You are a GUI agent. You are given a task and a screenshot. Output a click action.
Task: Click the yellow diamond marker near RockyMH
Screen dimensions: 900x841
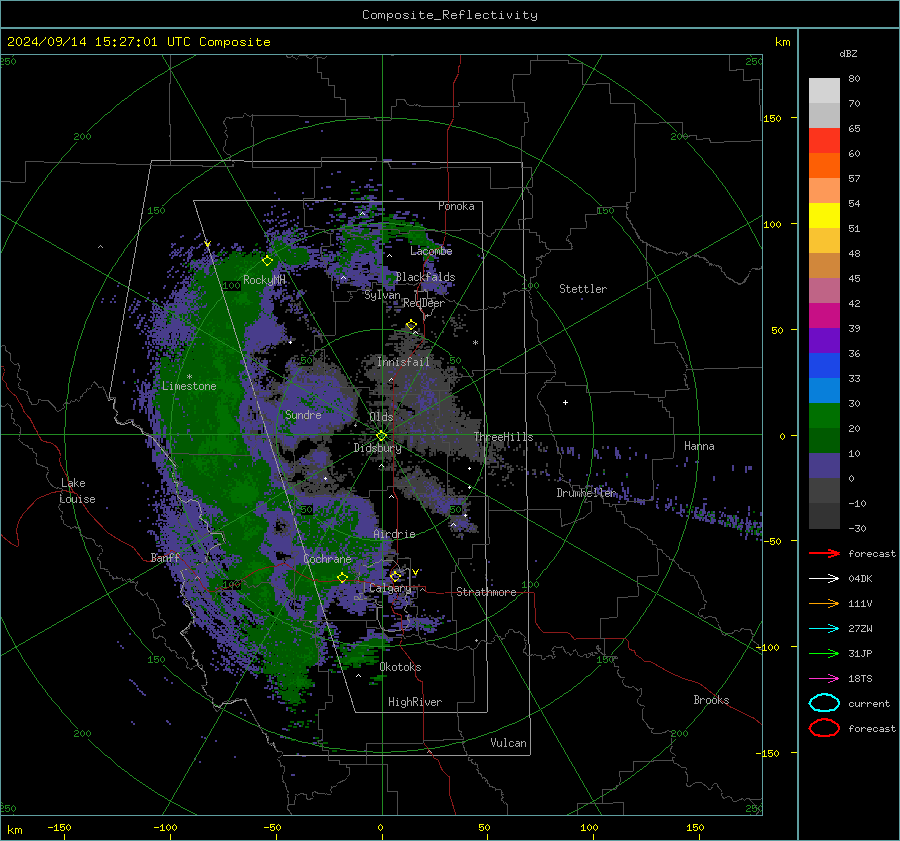267,261
